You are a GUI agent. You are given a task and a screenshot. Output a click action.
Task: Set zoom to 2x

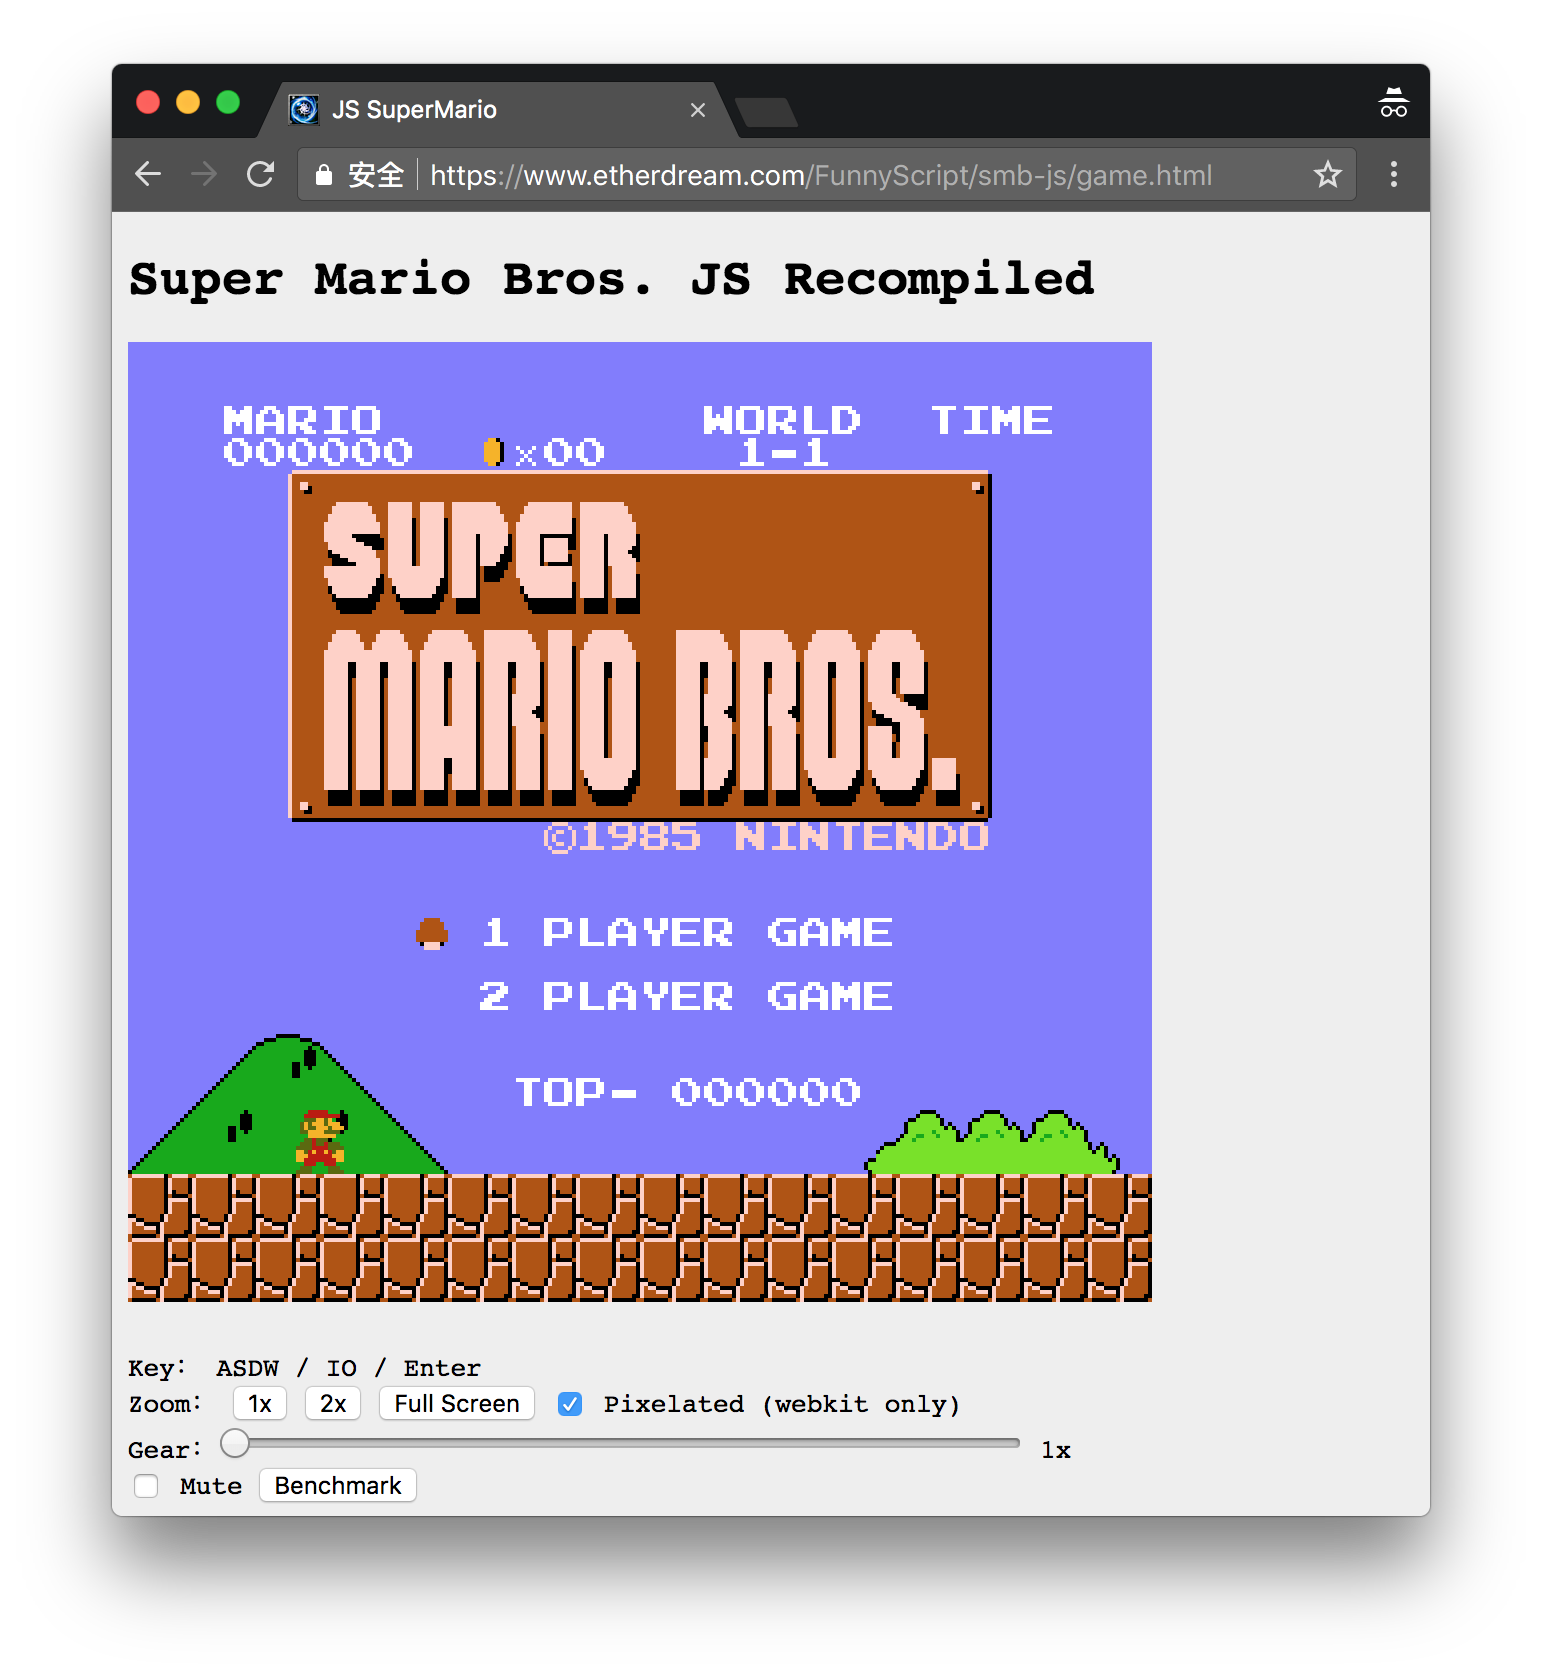click(x=333, y=1404)
